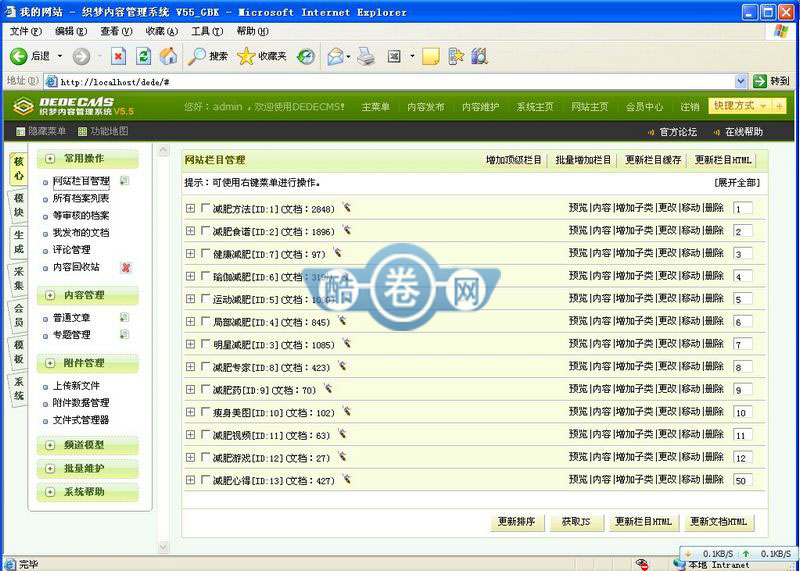Open the 功能地图 link
The width and height of the screenshot is (800, 571).
103,131
